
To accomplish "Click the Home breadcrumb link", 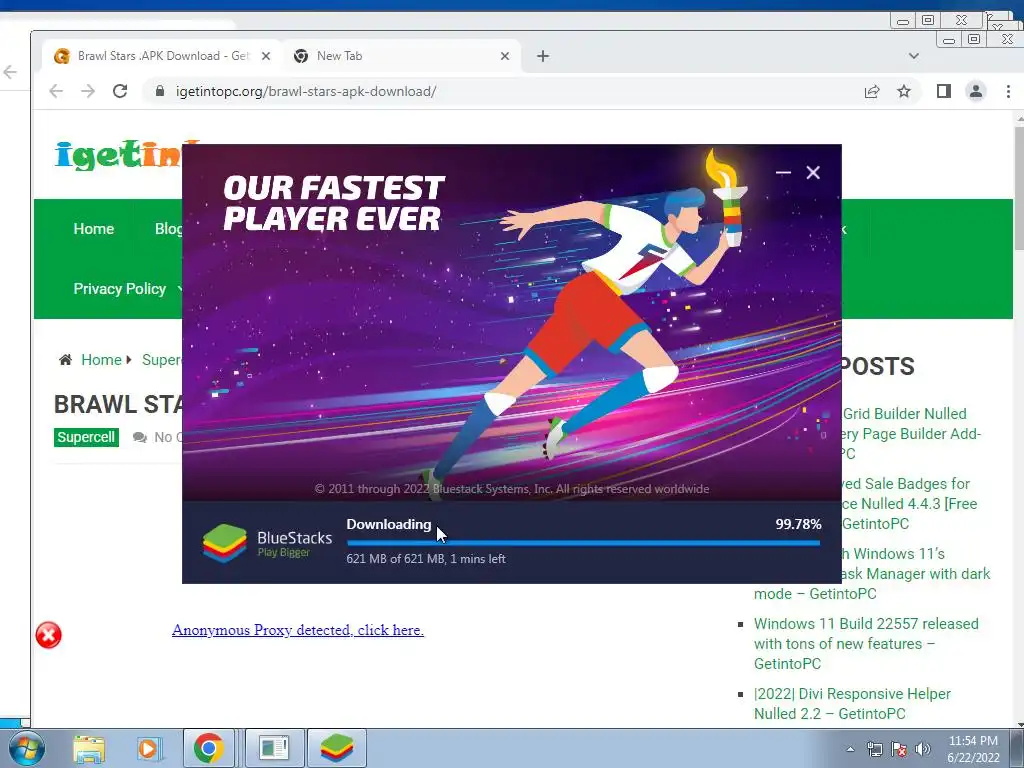I will (101, 360).
